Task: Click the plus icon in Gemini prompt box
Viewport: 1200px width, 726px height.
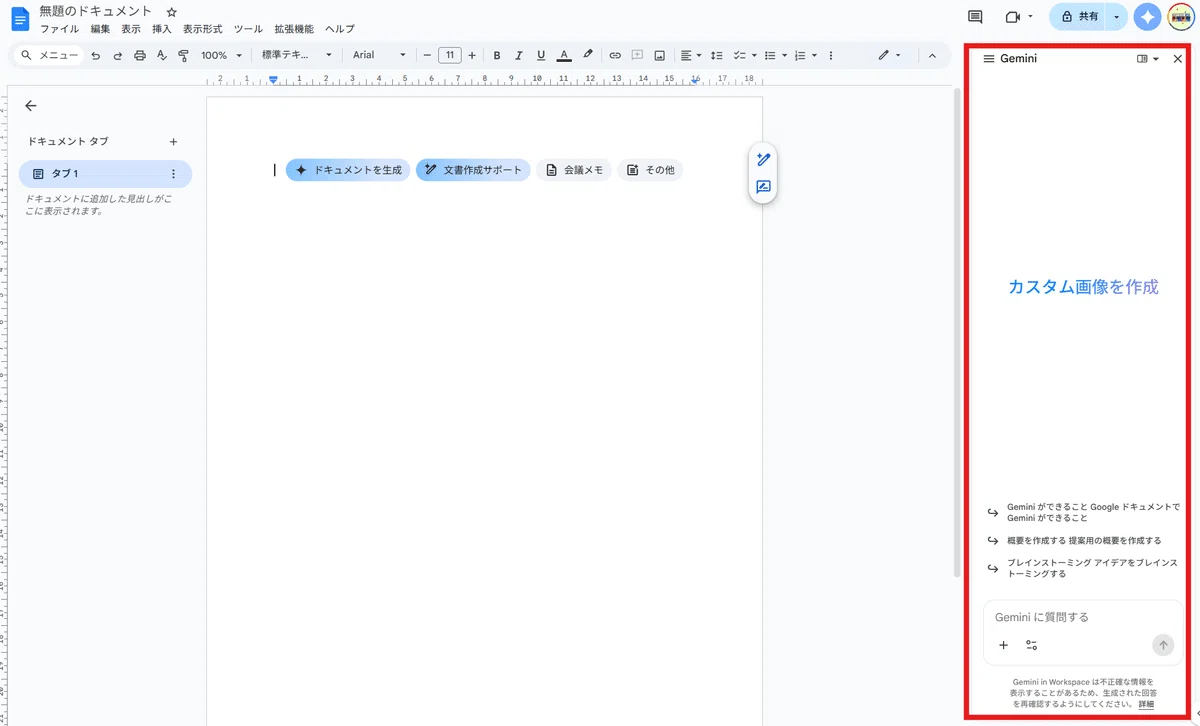Action: [x=1004, y=645]
